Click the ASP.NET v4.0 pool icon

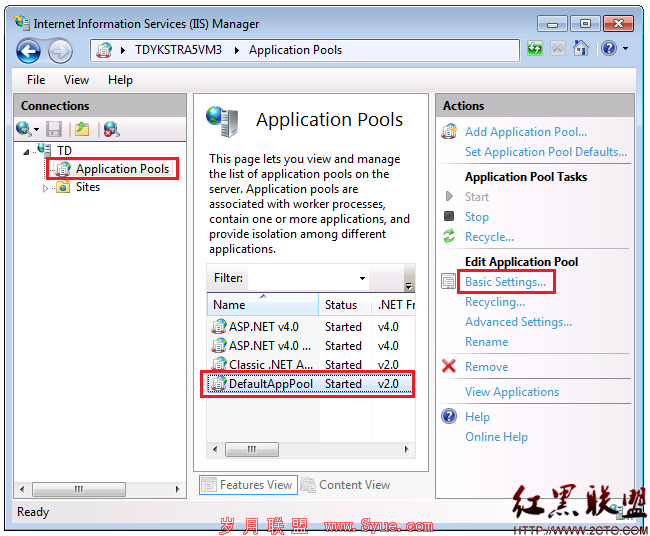pyautogui.click(x=219, y=326)
